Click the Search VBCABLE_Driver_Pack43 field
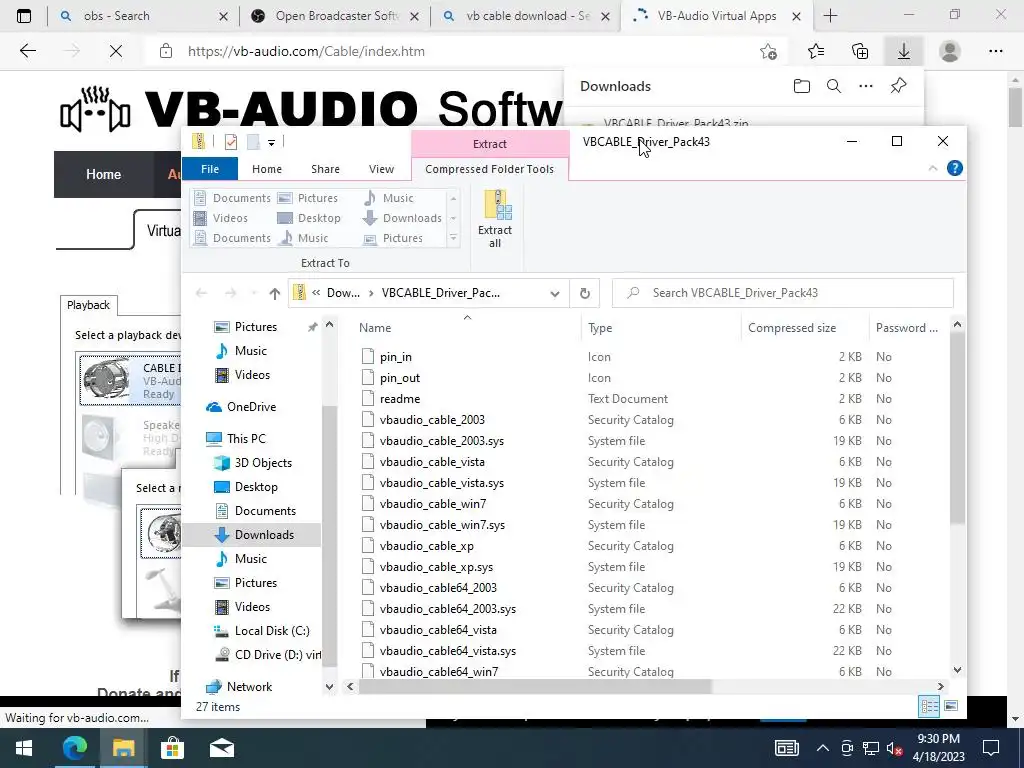This screenshot has height=768, width=1024. (x=782, y=293)
